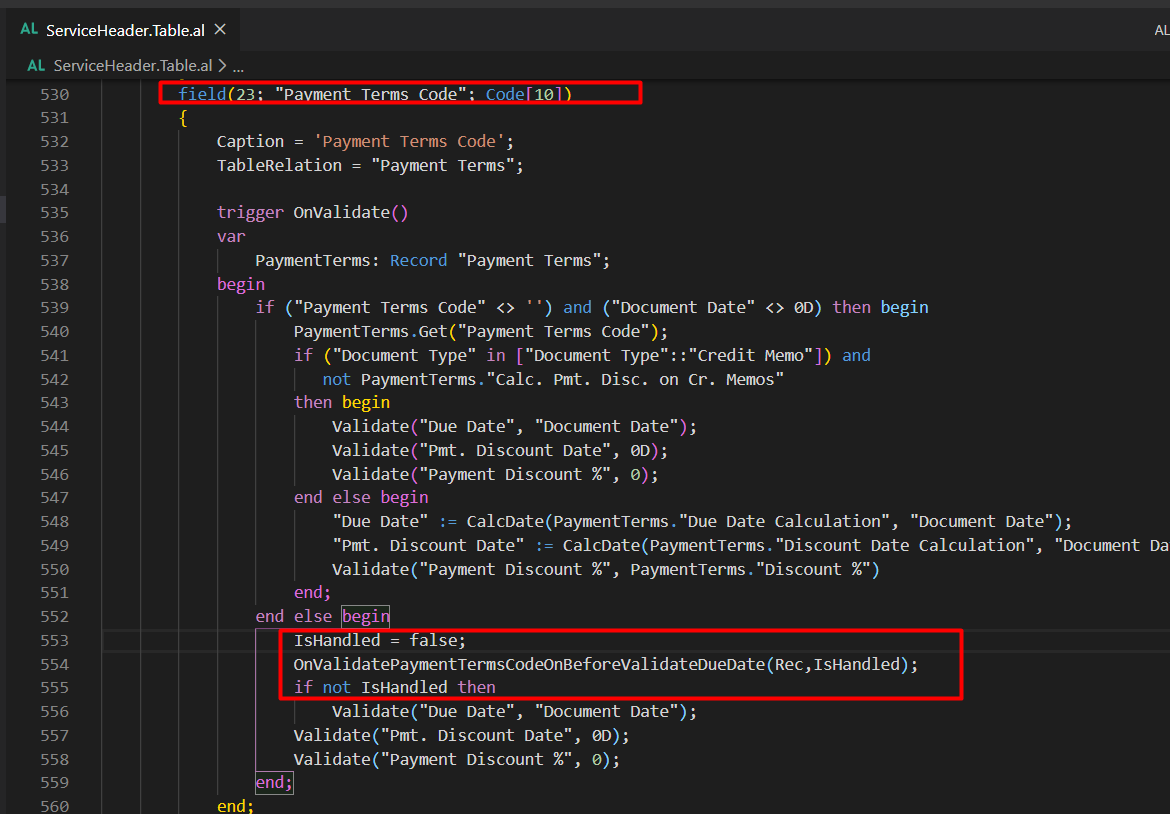Click the "if not IsHandled then" line
This screenshot has height=814, width=1170.
click(x=395, y=687)
